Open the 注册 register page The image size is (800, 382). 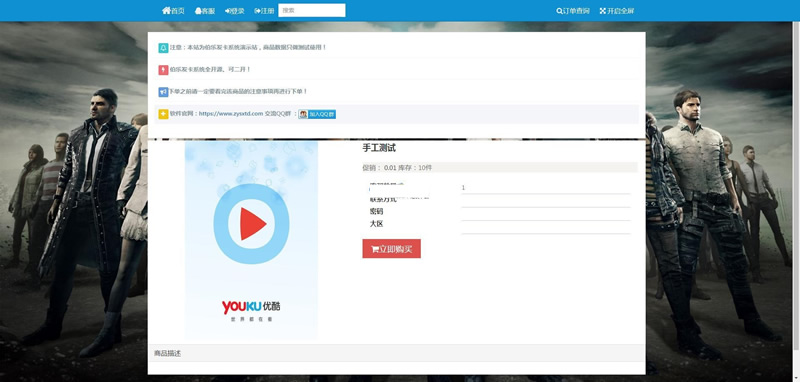pos(264,11)
